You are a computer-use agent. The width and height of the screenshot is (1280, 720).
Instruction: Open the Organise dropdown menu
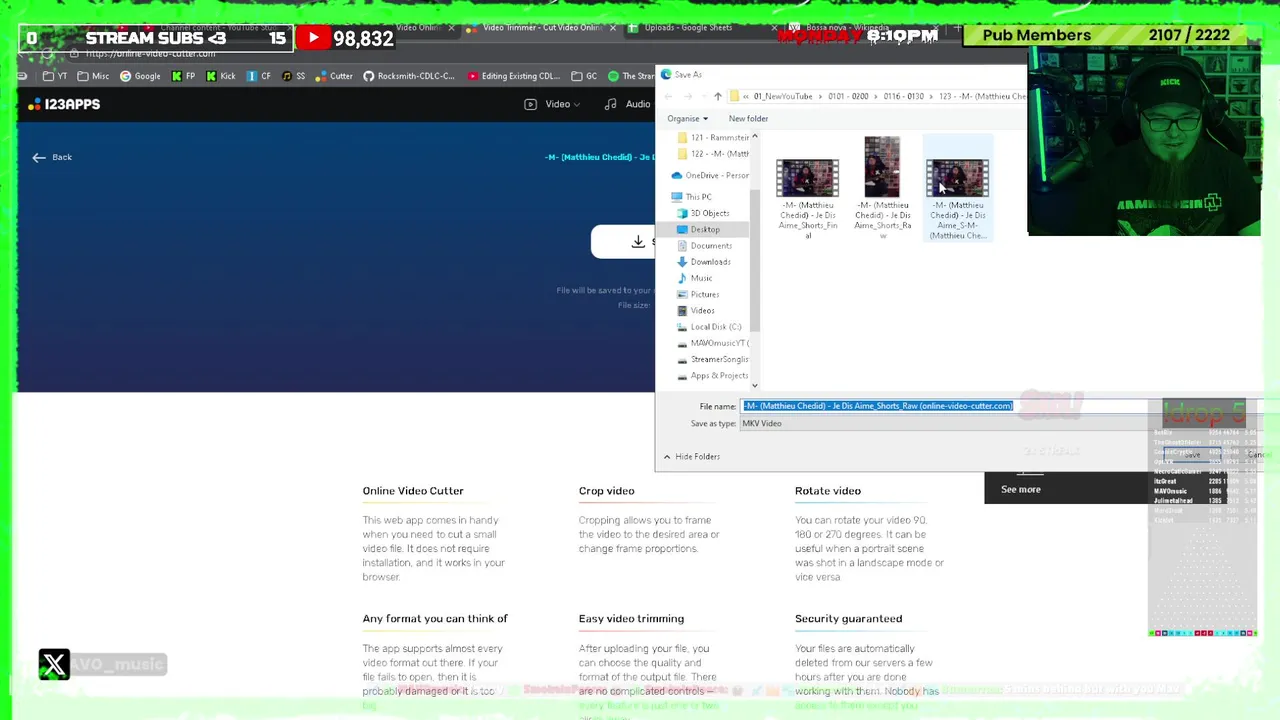pos(687,118)
